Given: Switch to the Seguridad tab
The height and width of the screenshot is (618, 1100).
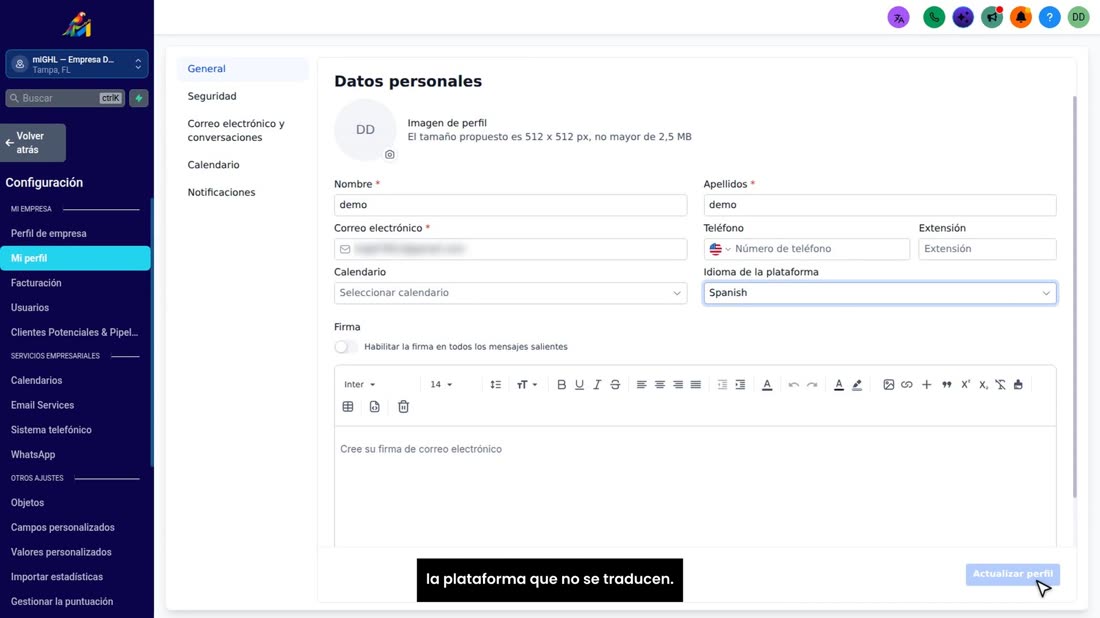Looking at the screenshot, I should tap(212, 96).
